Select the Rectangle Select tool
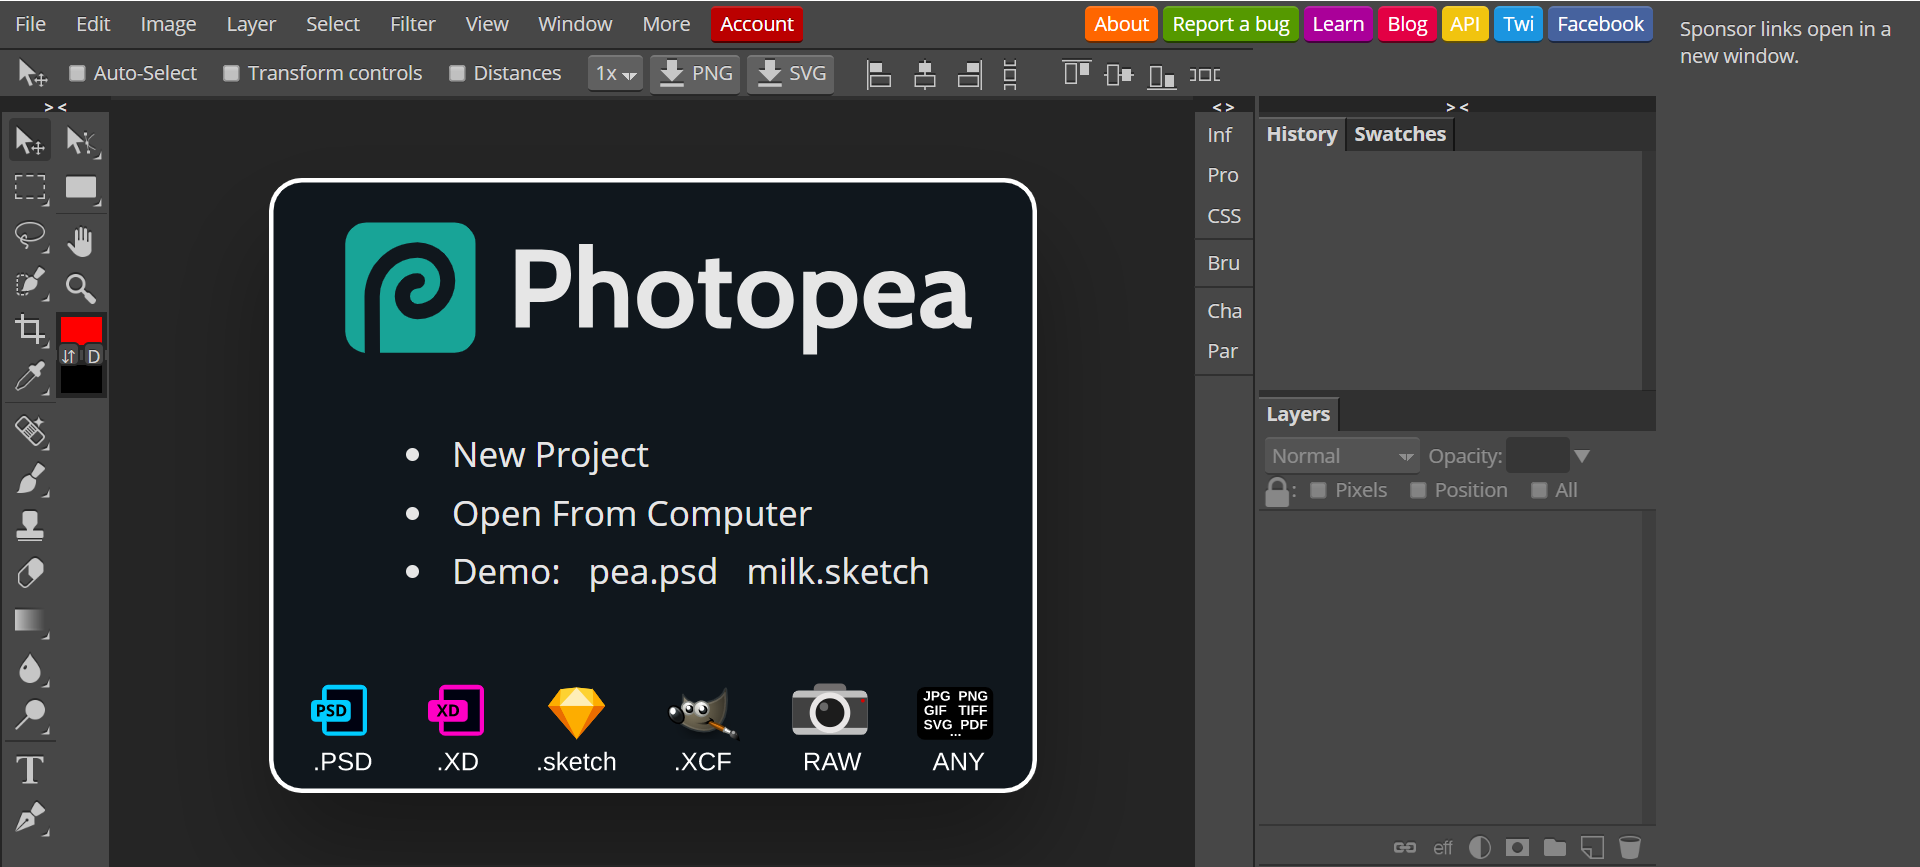1920x867 pixels. (x=30, y=188)
